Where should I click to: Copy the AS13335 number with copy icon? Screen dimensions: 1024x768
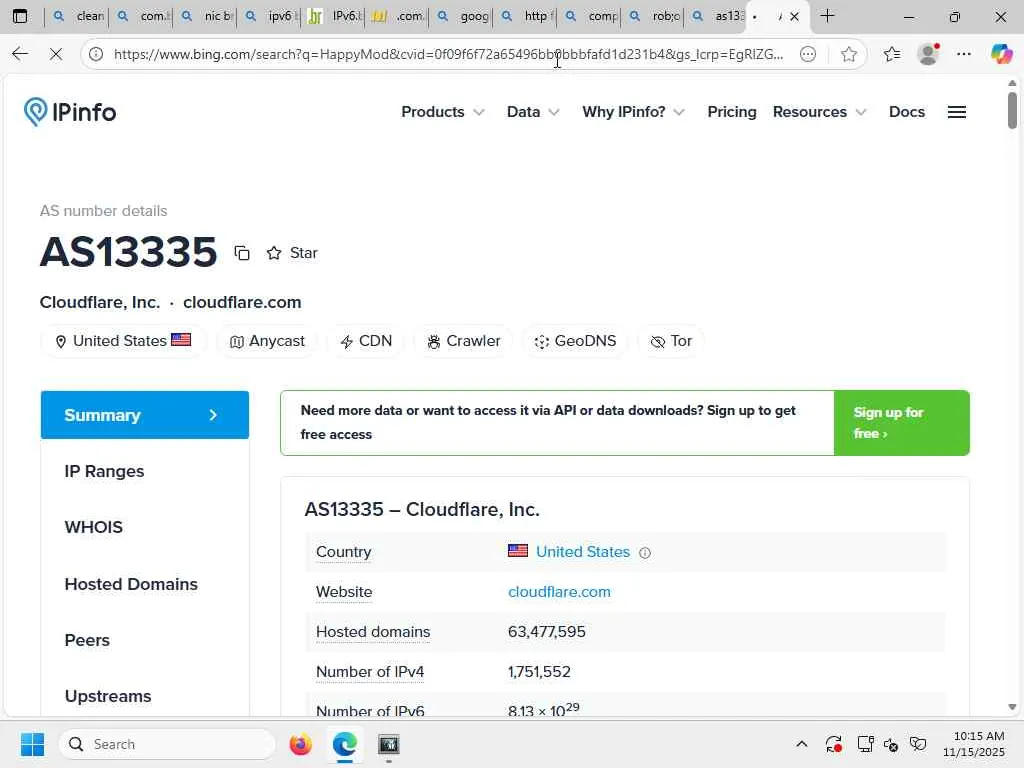coord(242,253)
